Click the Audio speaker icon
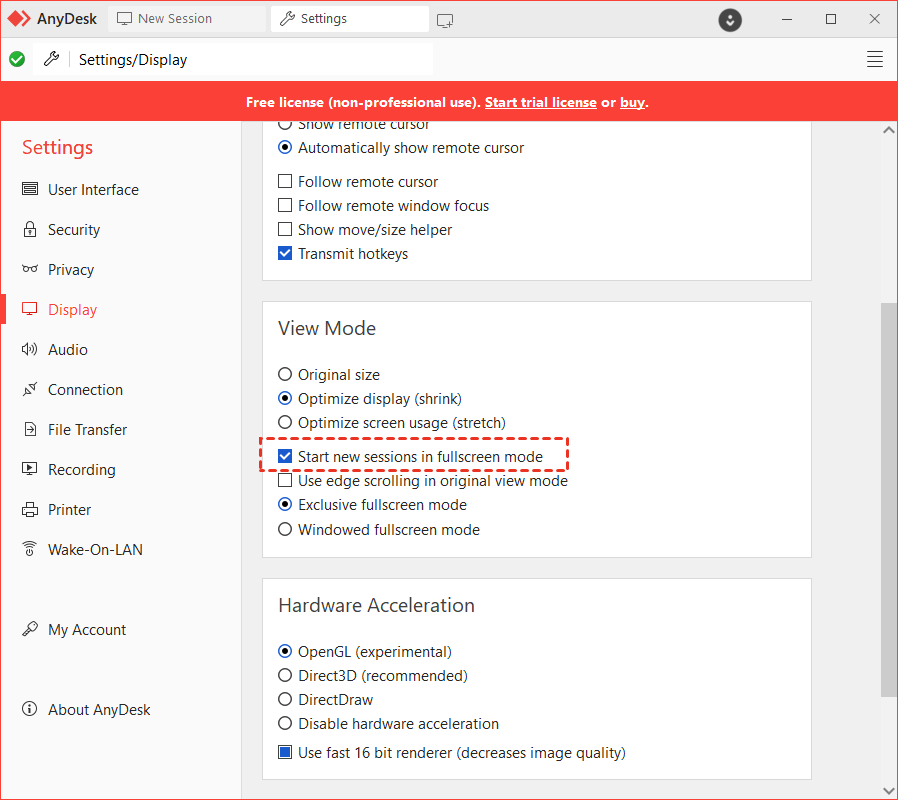Viewport: 898px width, 800px height. coord(30,350)
